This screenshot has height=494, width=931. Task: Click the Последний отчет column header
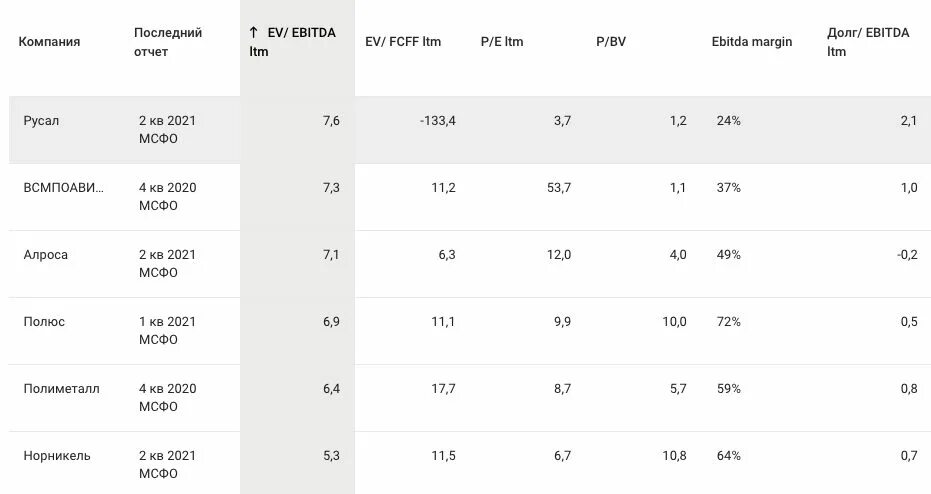click(168, 42)
